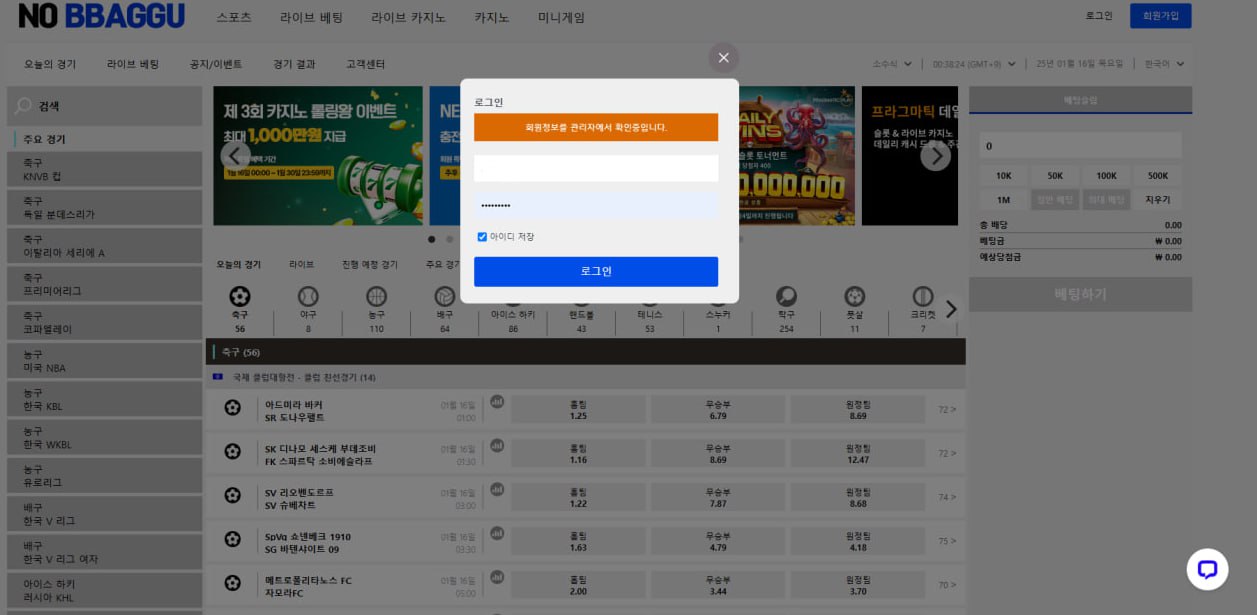Select the 풋살 futsal icon
This screenshot has width=1257, height=615.
click(x=854, y=297)
